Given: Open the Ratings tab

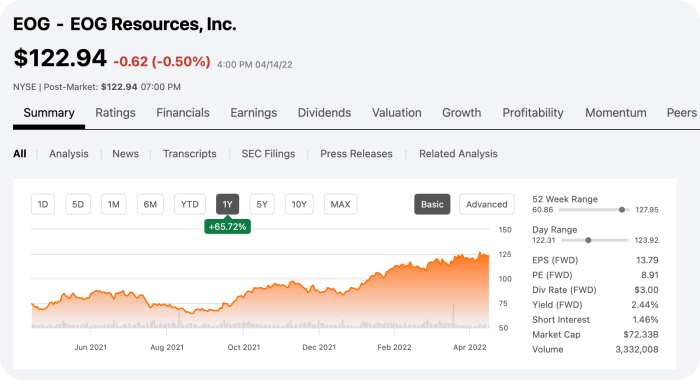Looking at the screenshot, I should [x=115, y=113].
